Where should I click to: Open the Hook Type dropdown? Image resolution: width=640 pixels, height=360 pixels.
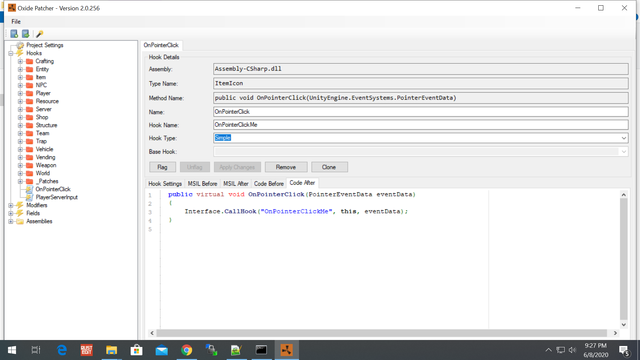pyautogui.click(x=623, y=138)
